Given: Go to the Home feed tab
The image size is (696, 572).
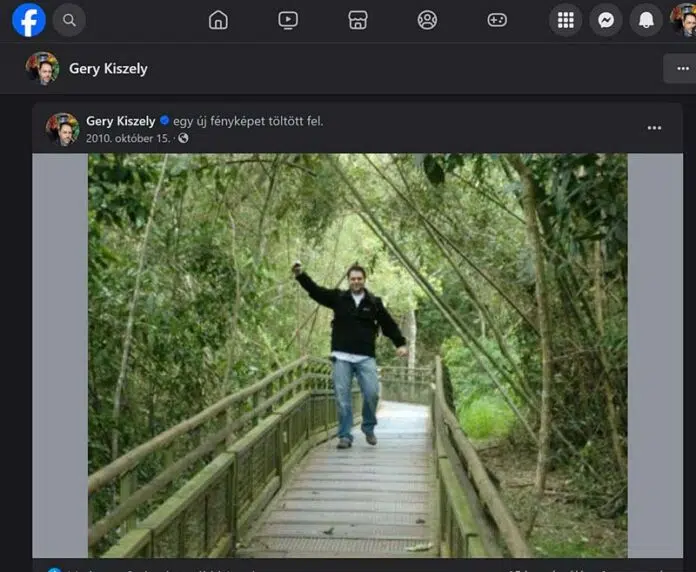Looking at the screenshot, I should [x=218, y=20].
